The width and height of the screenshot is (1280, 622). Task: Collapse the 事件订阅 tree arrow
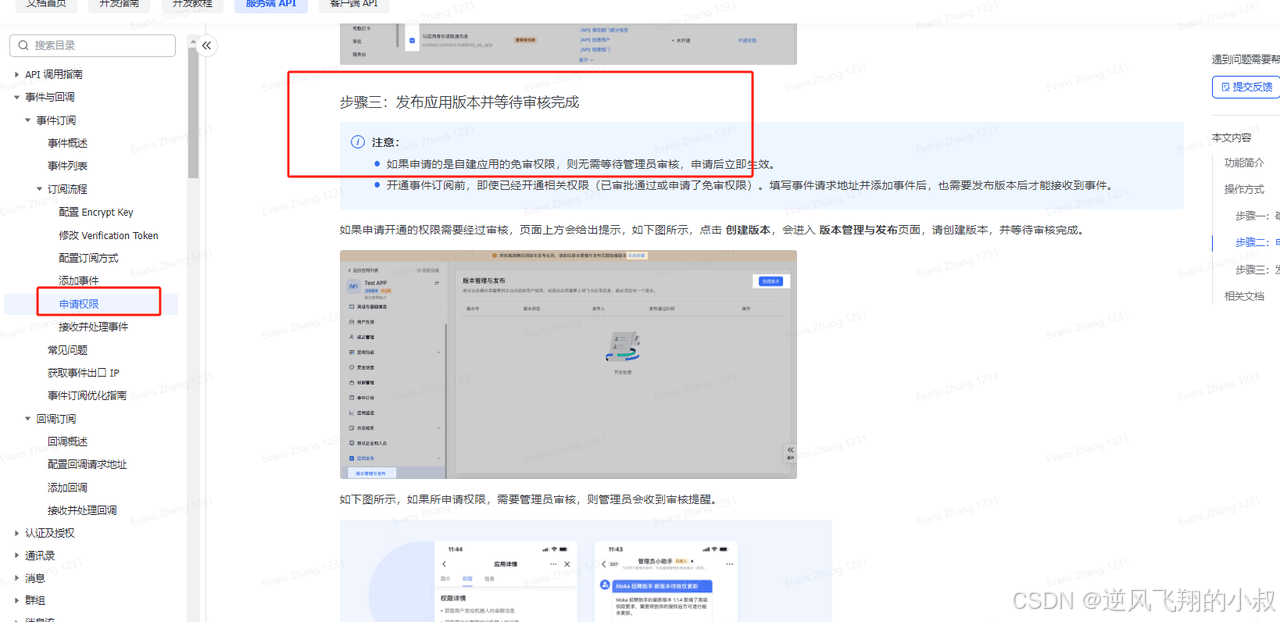28,120
